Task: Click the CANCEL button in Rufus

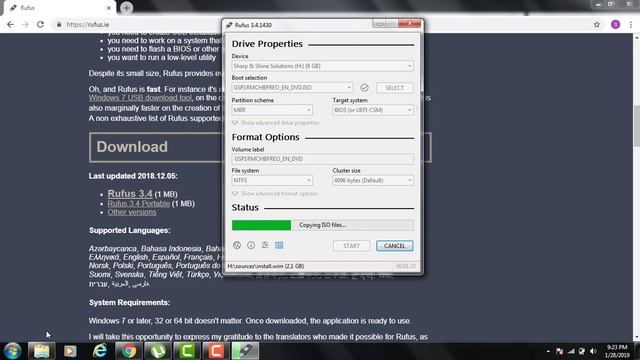Action: tap(394, 246)
